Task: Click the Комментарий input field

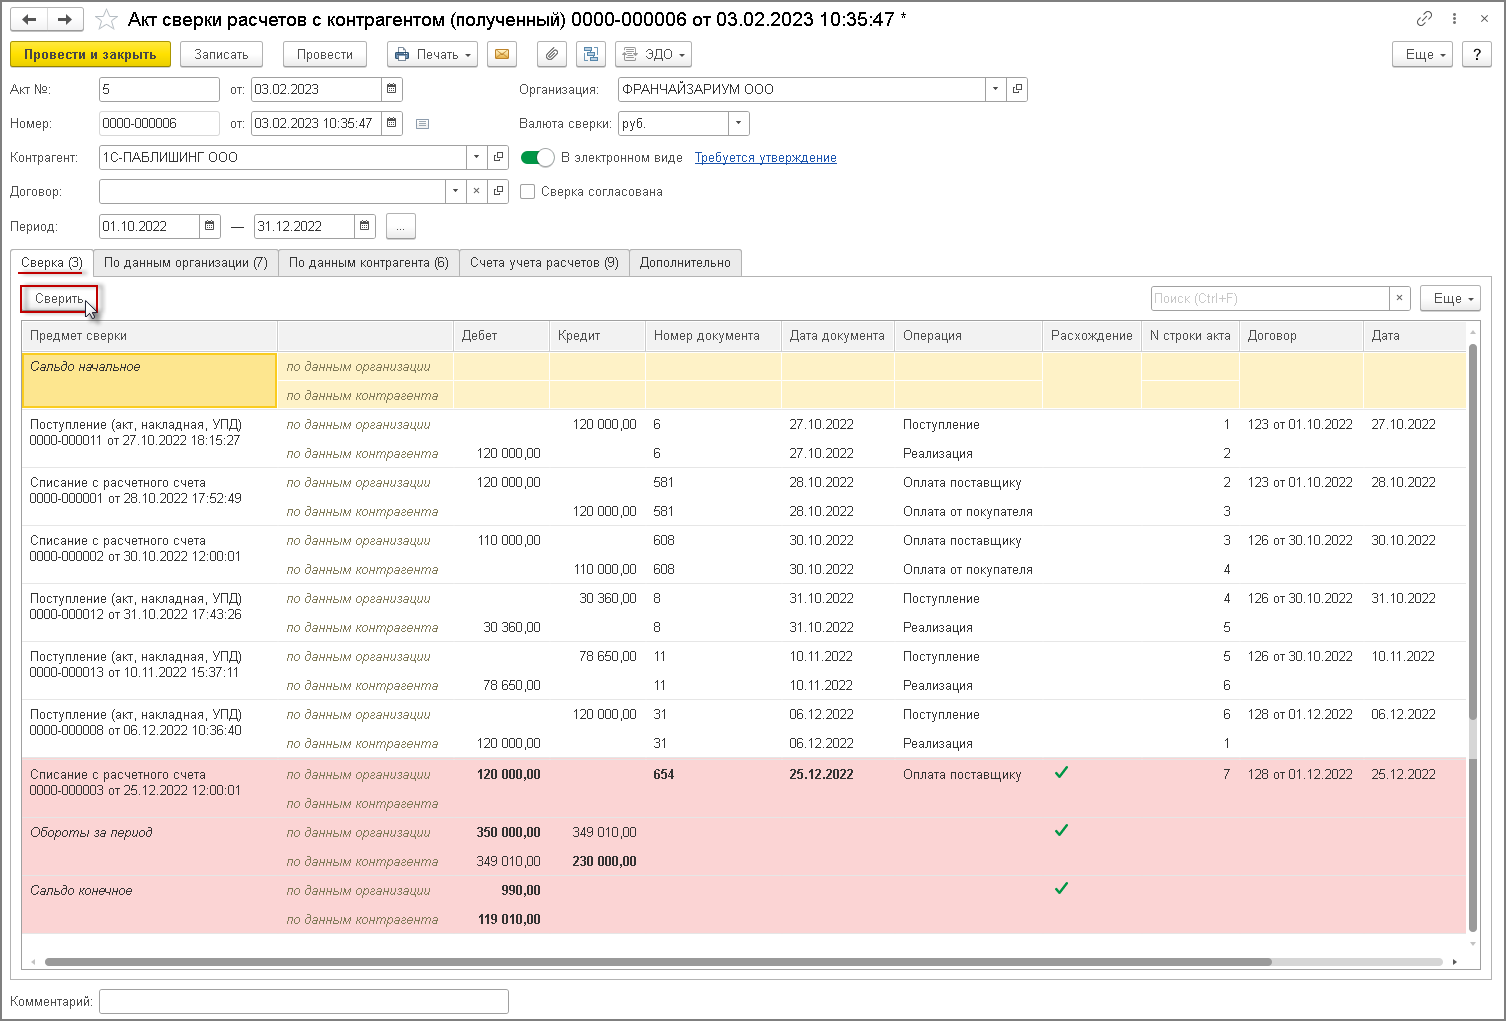Action: coord(304,1001)
